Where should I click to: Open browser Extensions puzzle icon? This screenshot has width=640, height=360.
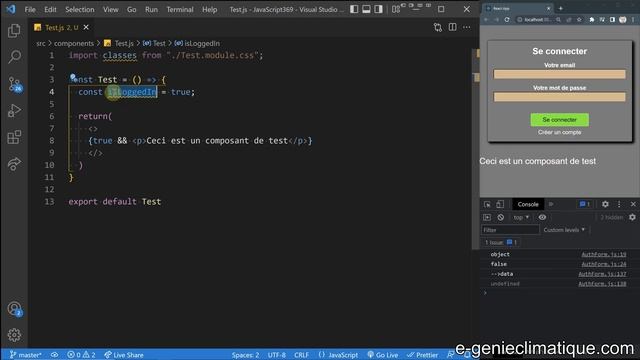tap(591, 19)
